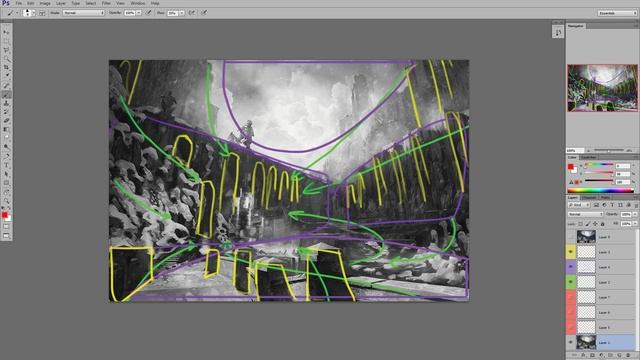This screenshot has width=640, height=360.
Task: Click the Navigator zoom slider
Action: [609, 150]
